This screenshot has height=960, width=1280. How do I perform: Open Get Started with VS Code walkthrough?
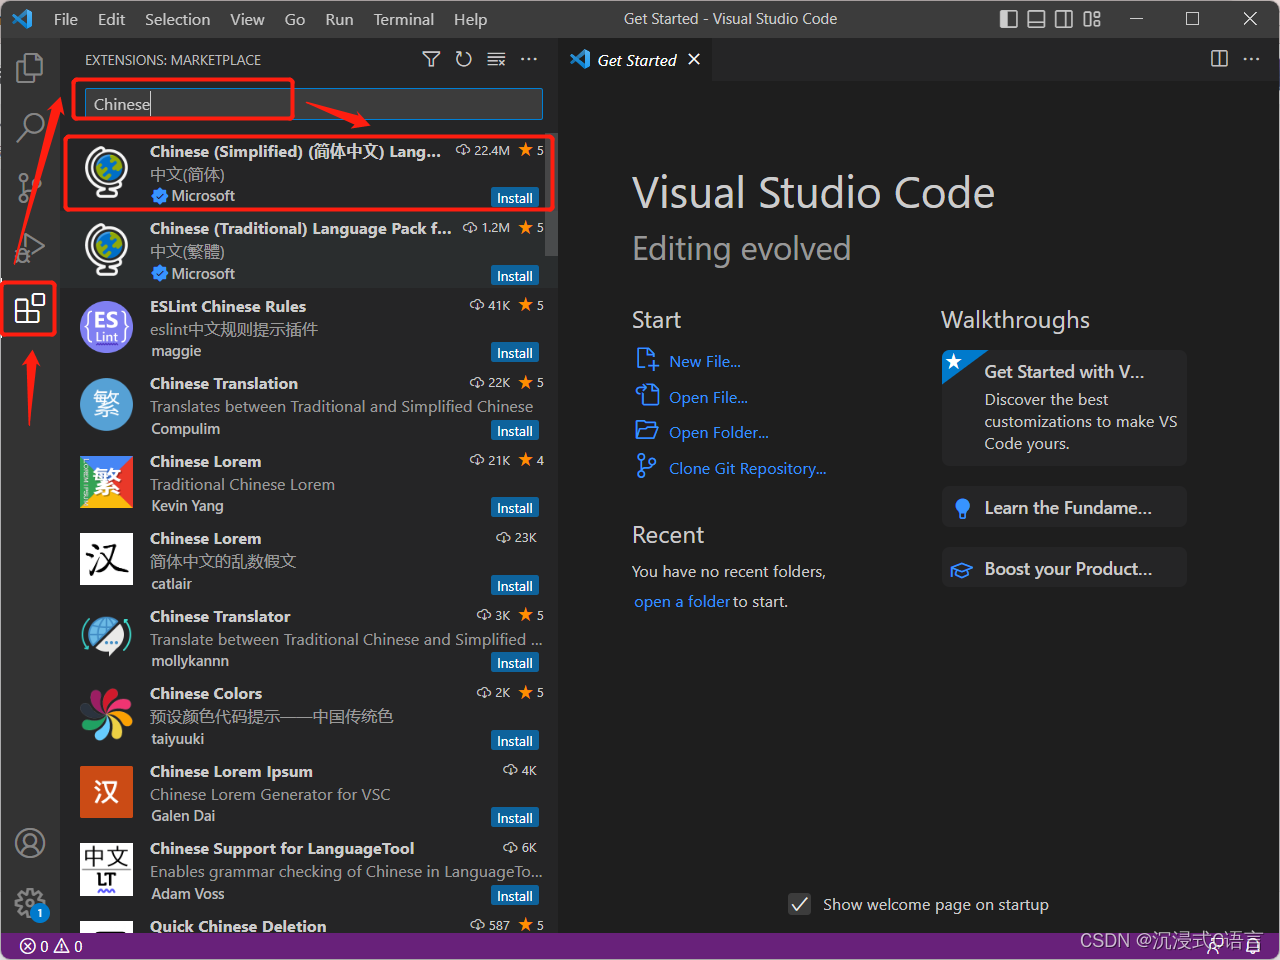1064,407
